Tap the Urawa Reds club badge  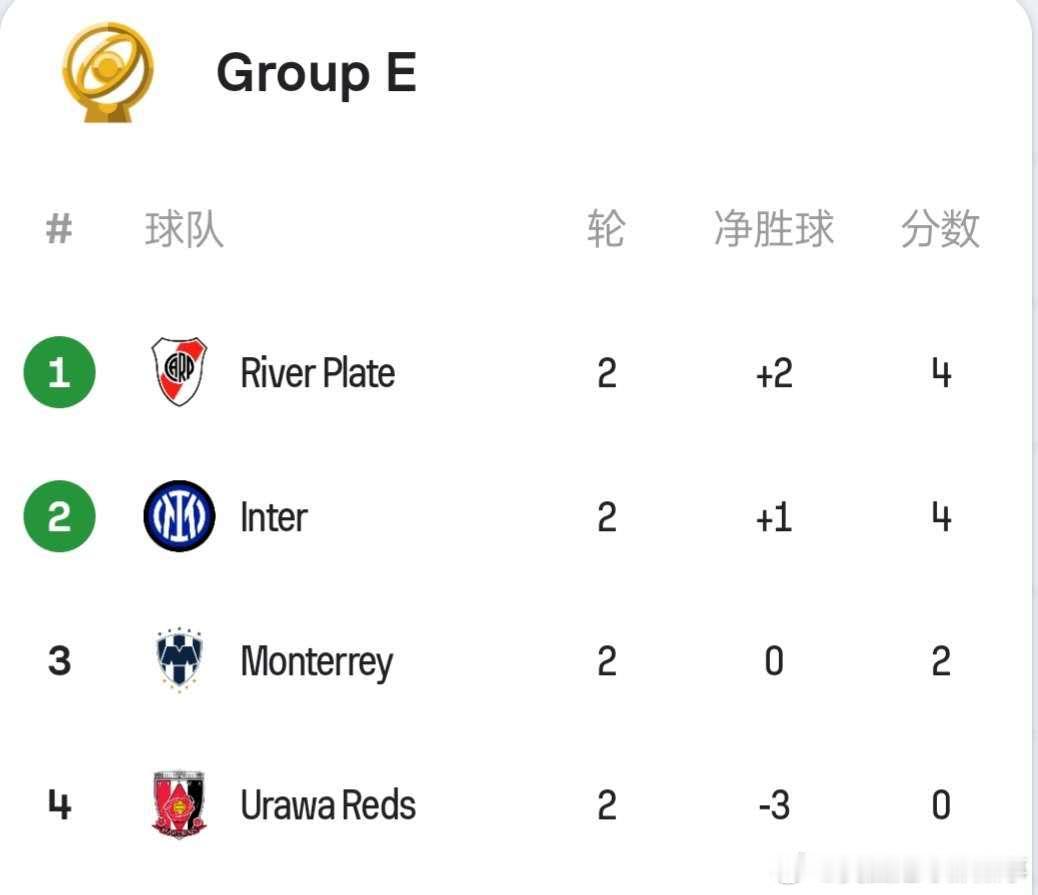[x=179, y=804]
